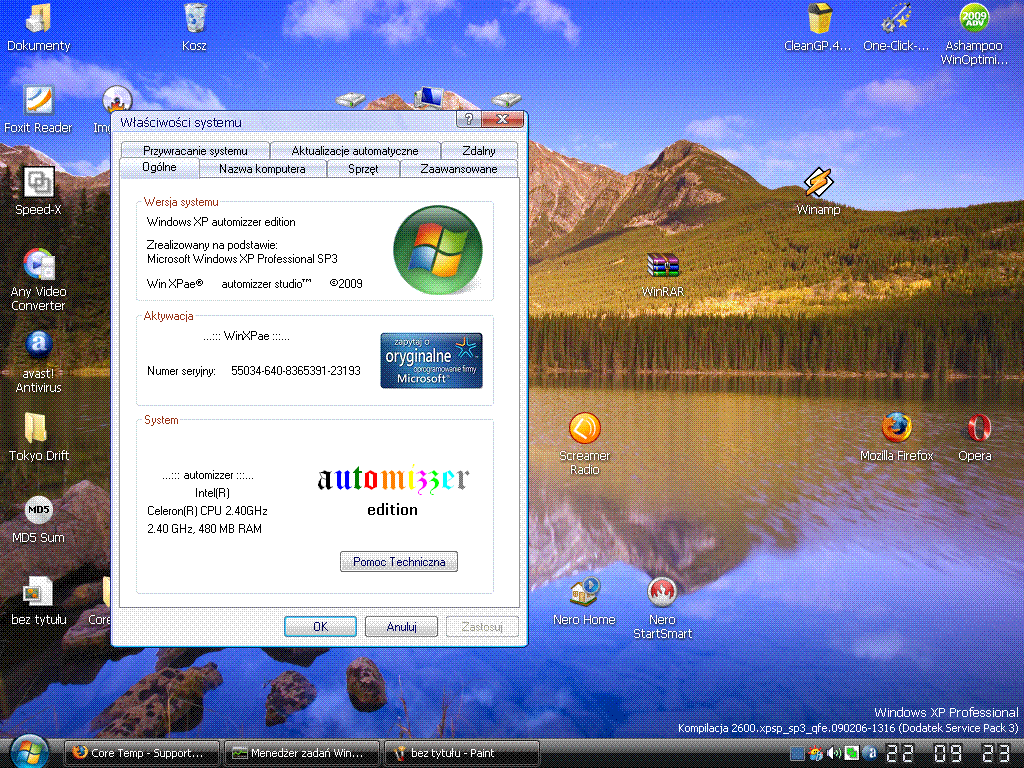Click the Anuluj button
Image resolution: width=1024 pixels, height=768 pixels.
coord(401,627)
